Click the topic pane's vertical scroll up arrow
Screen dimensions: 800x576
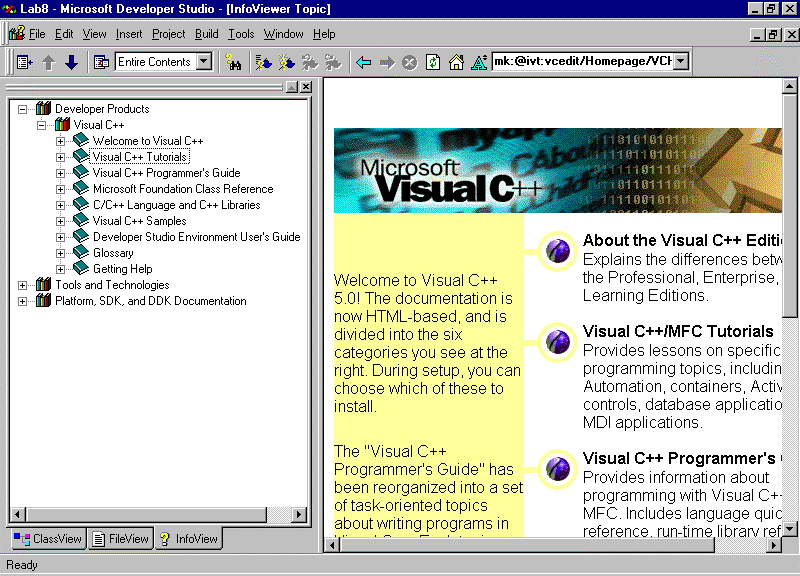[x=789, y=86]
